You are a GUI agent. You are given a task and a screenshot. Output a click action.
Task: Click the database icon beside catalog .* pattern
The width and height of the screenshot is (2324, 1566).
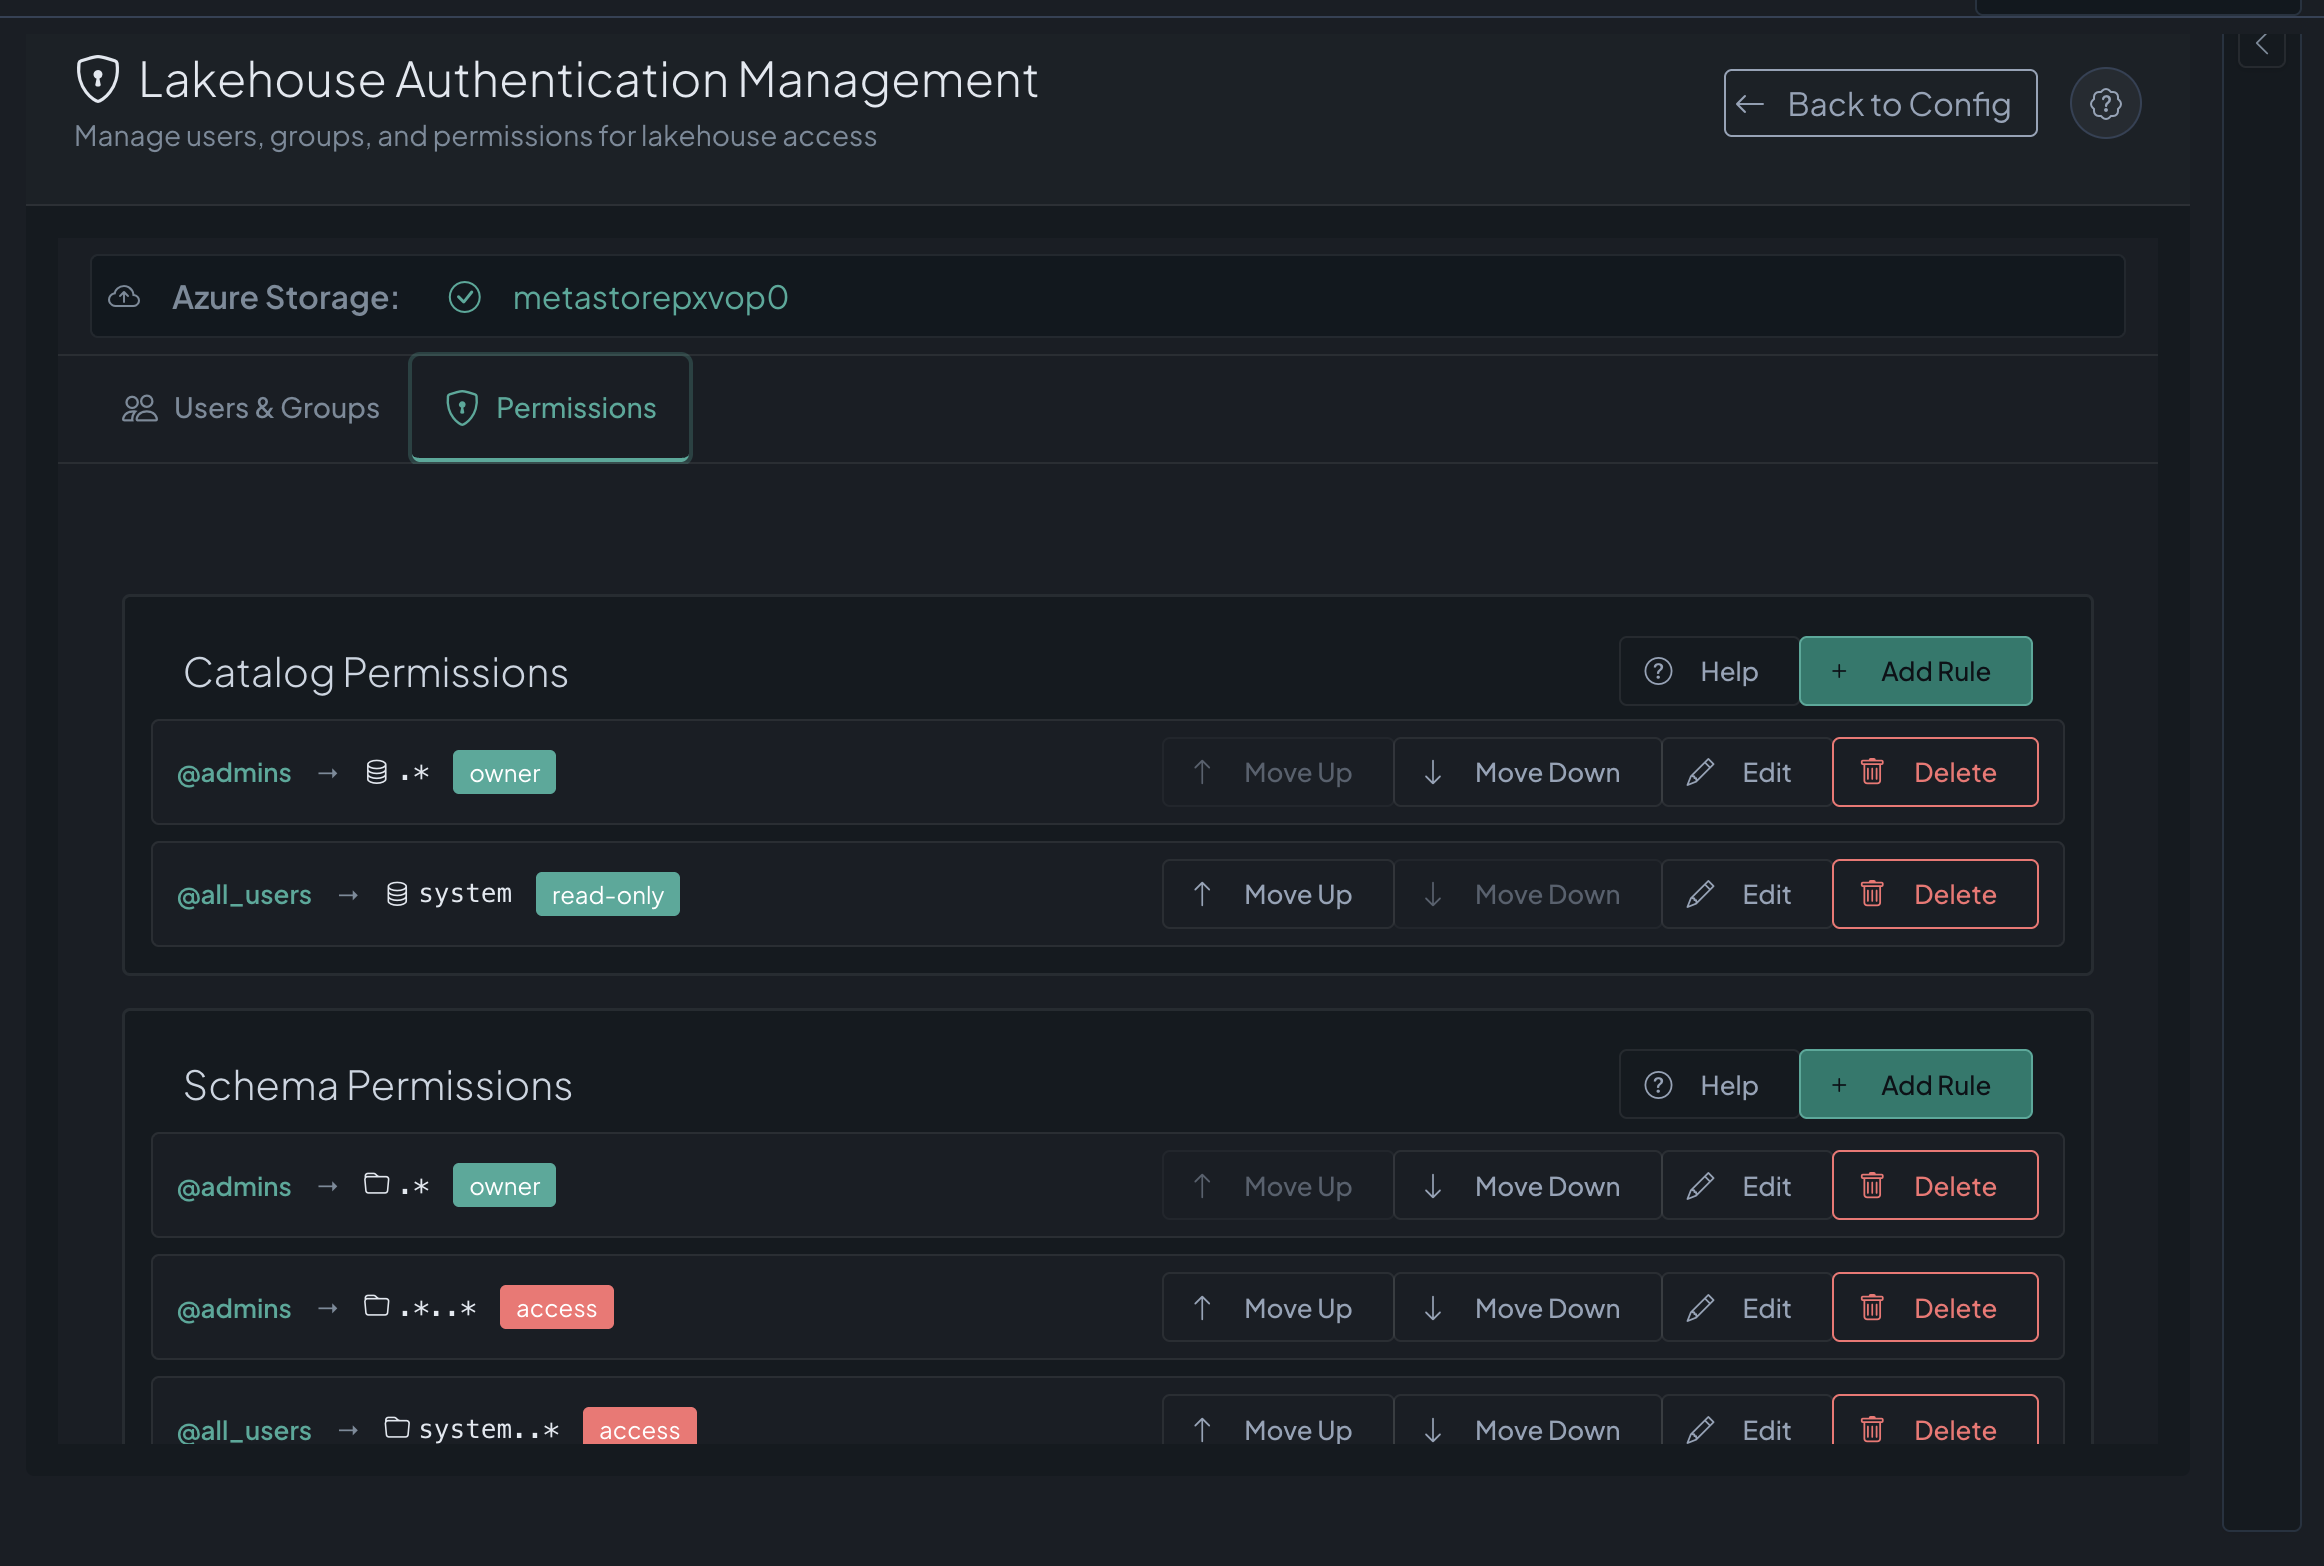click(377, 772)
